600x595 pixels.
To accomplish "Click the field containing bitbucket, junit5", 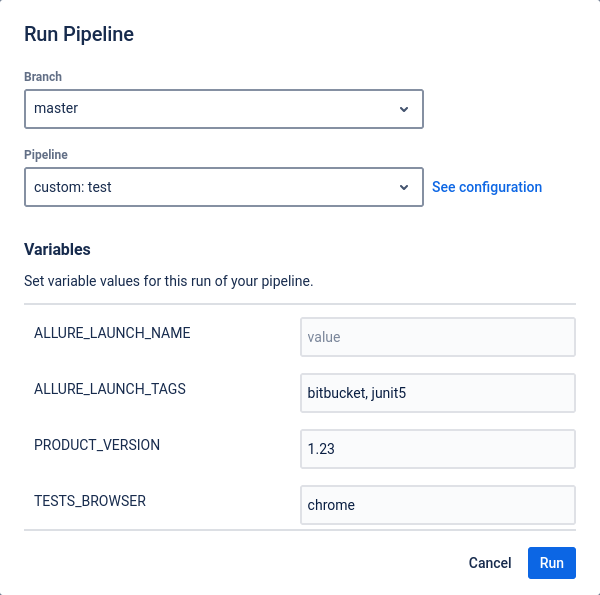I will click(x=437, y=393).
